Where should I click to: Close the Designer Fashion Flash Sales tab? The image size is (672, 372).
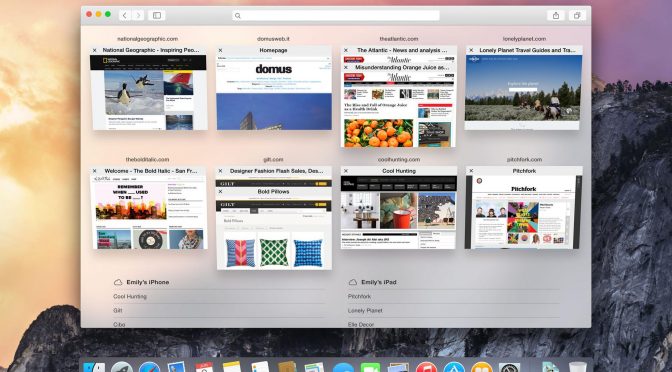(x=220, y=171)
